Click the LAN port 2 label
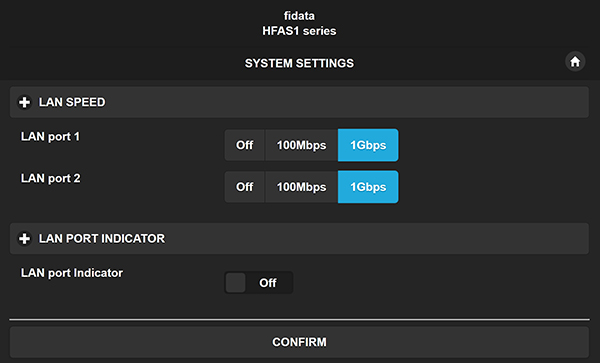This screenshot has width=600, height=363. 51,178
